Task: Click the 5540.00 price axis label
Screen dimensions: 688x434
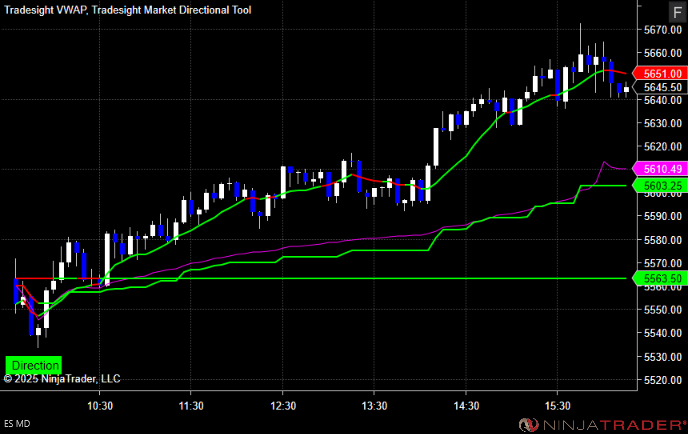Action: point(663,333)
